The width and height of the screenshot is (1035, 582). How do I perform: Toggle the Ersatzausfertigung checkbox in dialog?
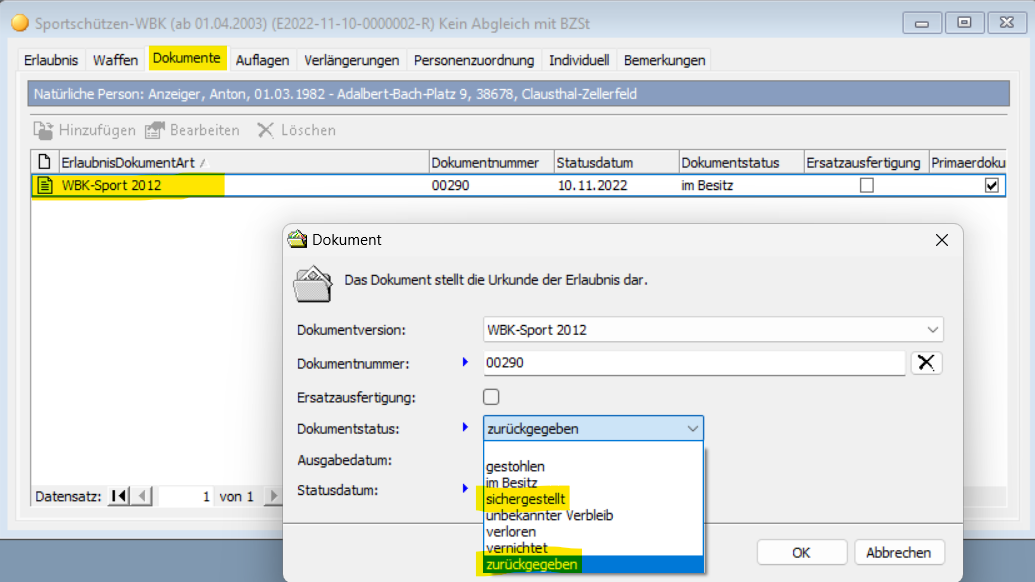pyautogui.click(x=492, y=396)
